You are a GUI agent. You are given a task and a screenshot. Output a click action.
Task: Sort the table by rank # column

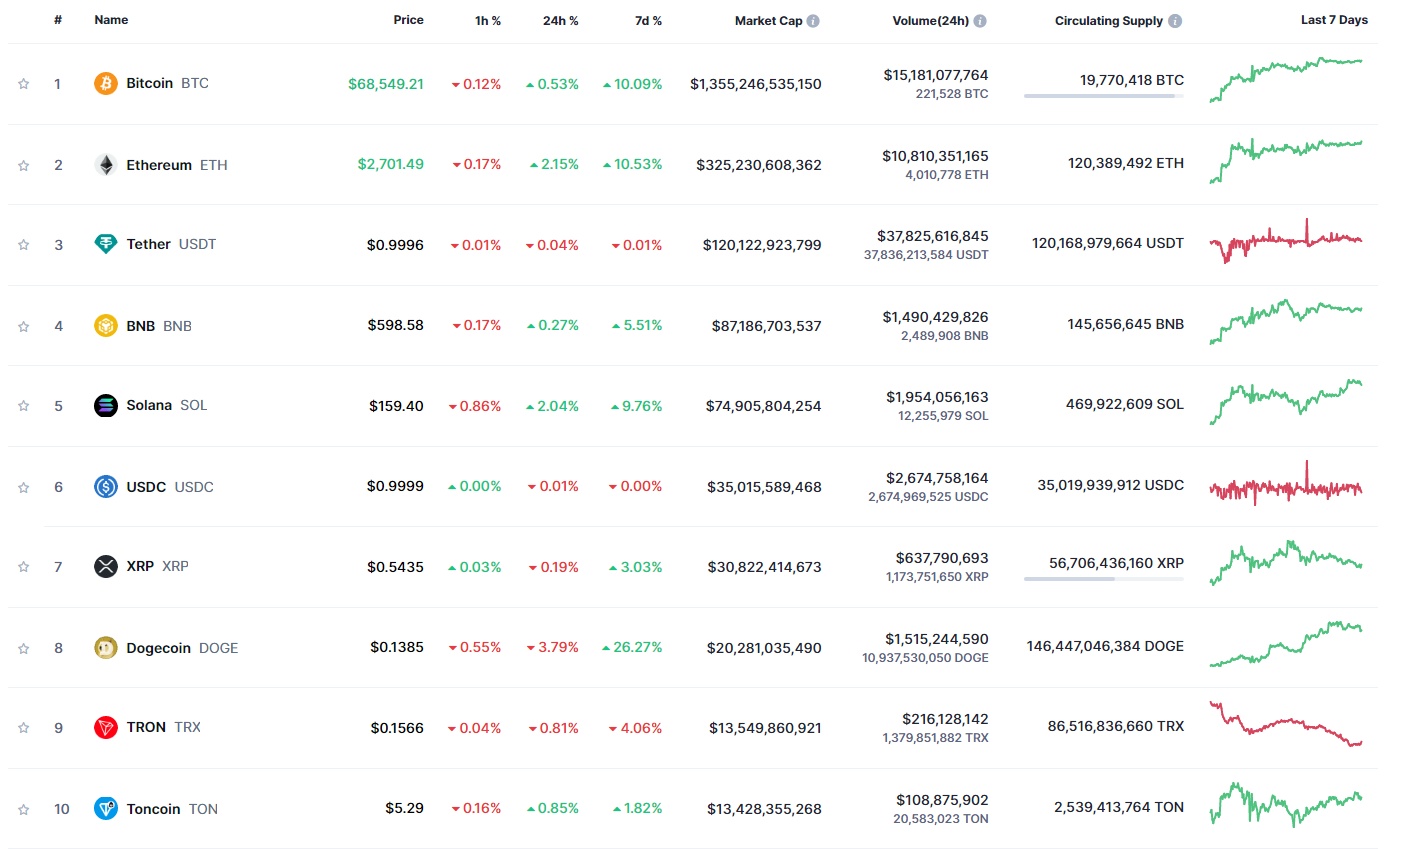tap(58, 20)
